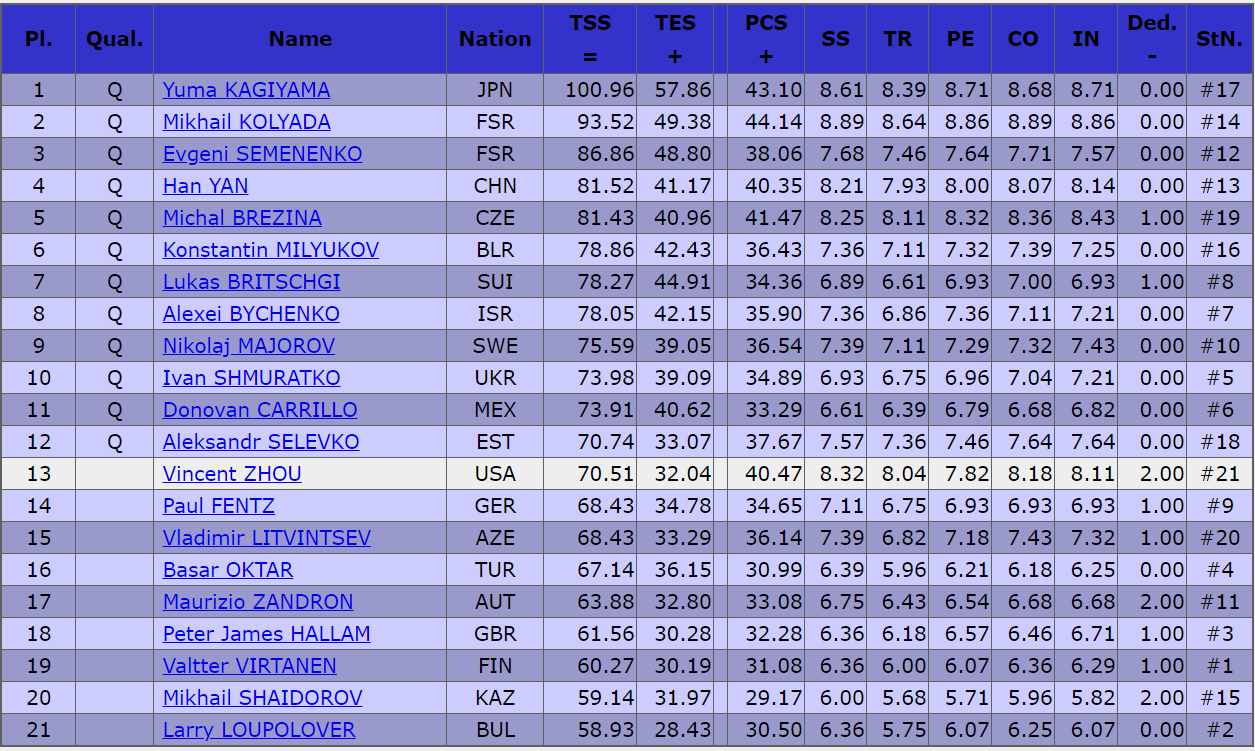Open Maurizio ZANDRON's page
The width and height of the screenshot is (1255, 751).
pos(258,602)
